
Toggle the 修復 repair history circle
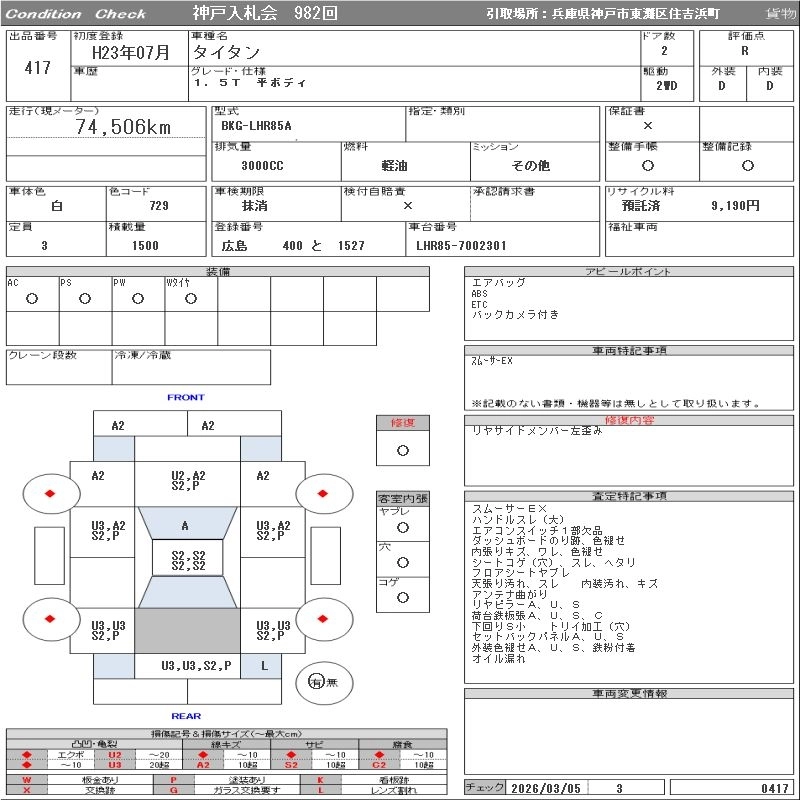[x=402, y=450]
